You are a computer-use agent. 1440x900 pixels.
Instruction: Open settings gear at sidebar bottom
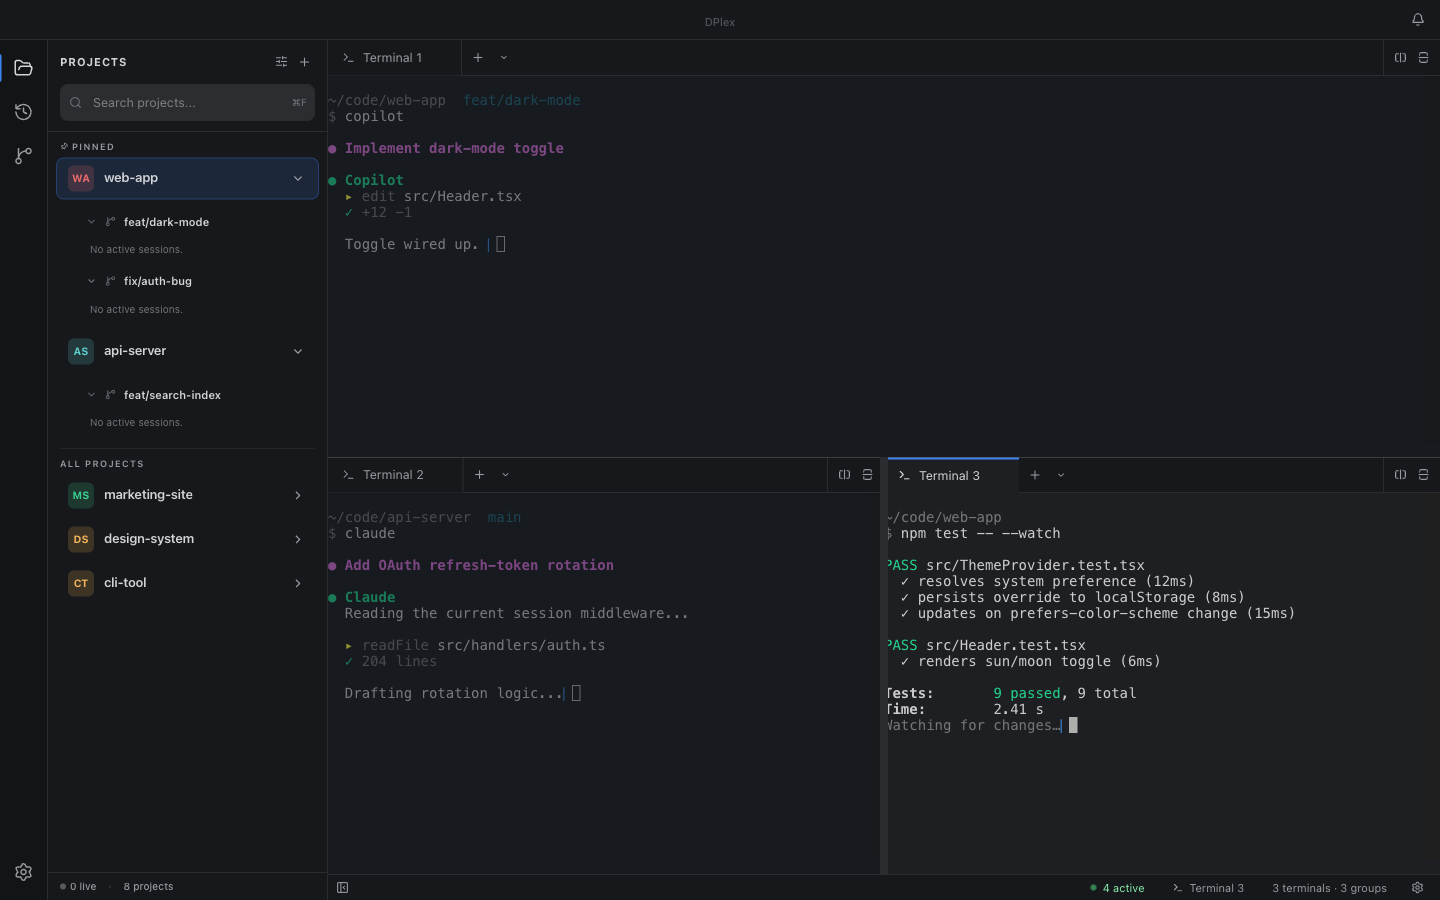tap(24, 872)
